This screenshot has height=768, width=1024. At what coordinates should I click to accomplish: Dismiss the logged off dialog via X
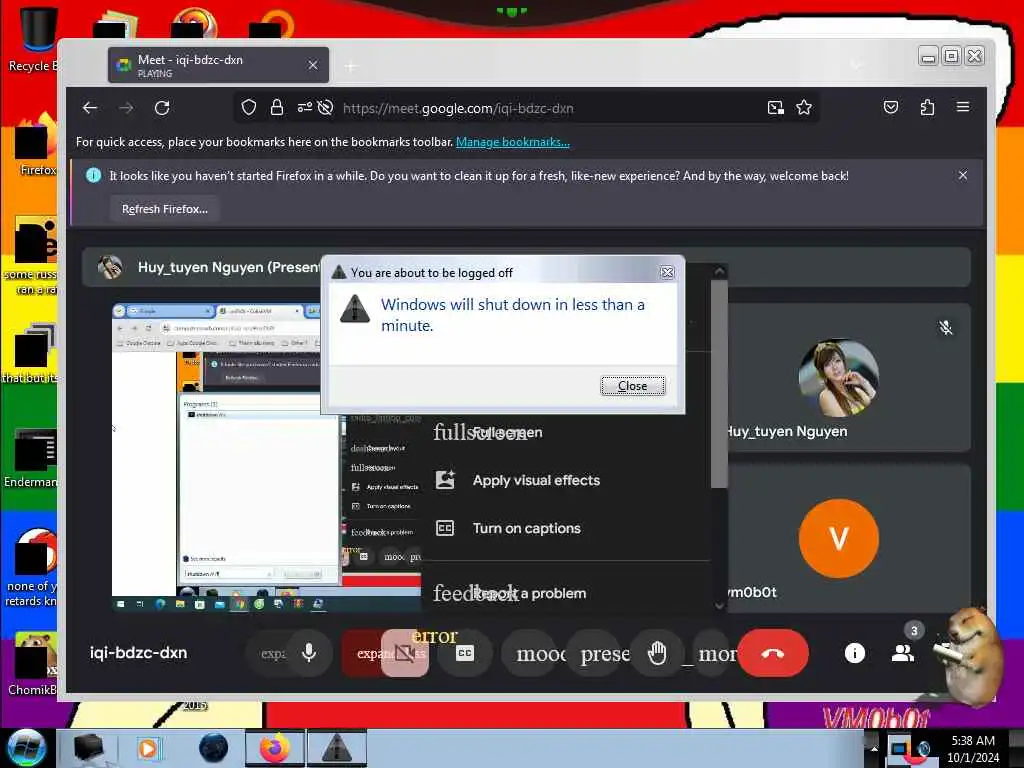(666, 272)
